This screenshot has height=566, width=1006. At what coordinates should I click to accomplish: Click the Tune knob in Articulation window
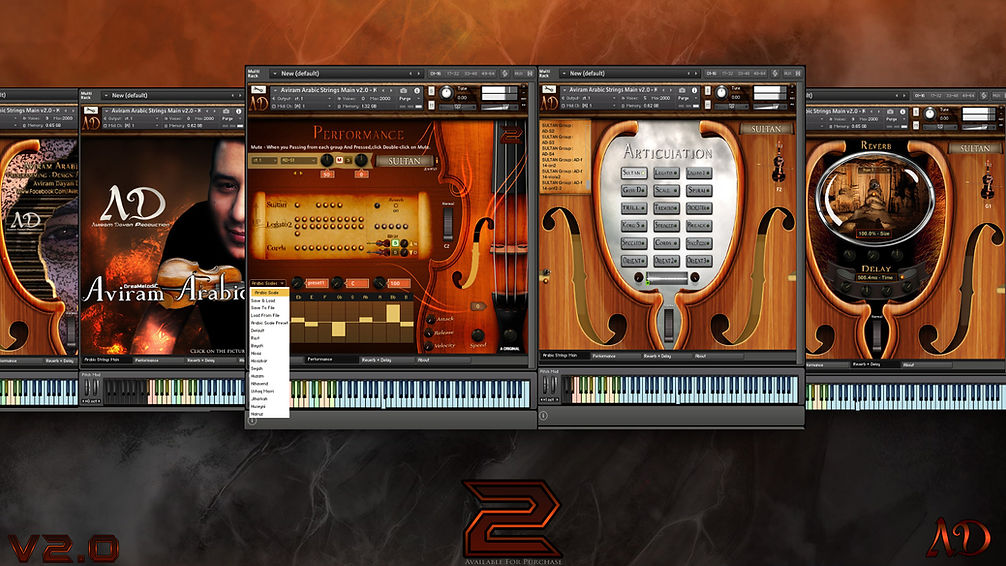721,94
